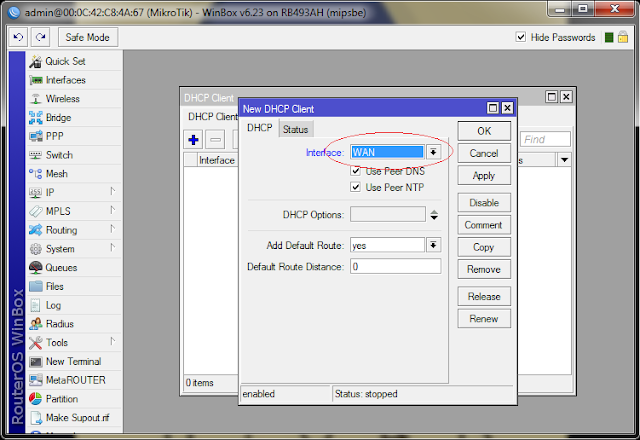Click the Undo arrow icon
This screenshot has height=440, width=640.
[x=18, y=37]
